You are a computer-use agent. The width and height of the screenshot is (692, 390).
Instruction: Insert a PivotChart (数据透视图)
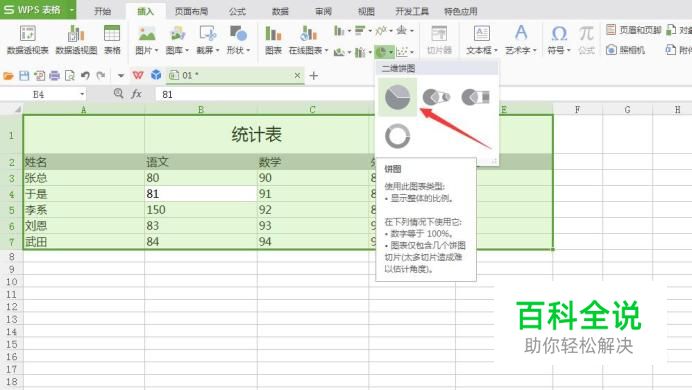tap(76, 40)
